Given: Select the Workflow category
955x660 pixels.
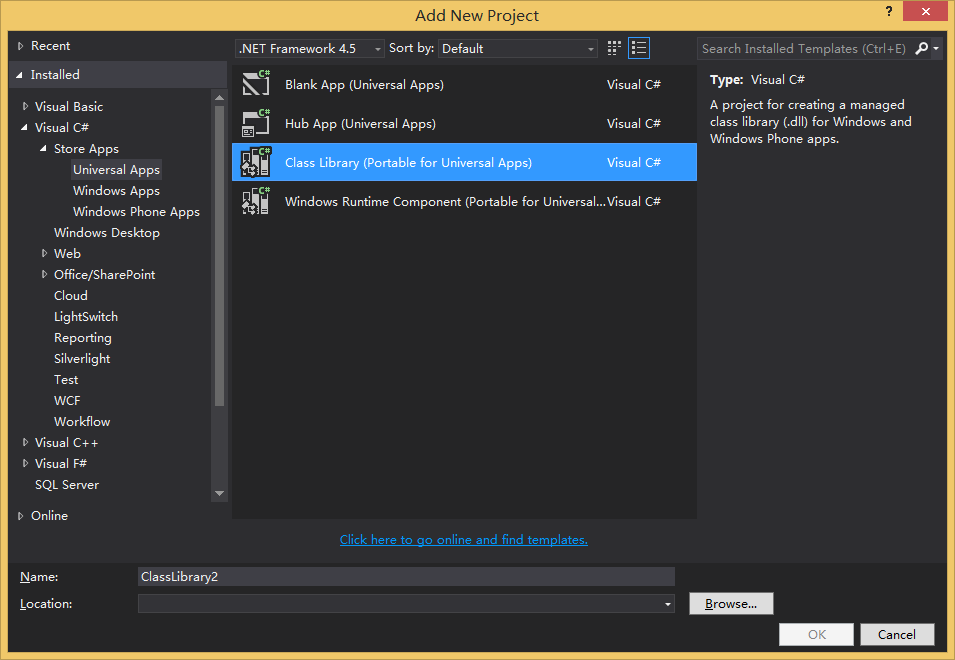Looking at the screenshot, I should 82,421.
